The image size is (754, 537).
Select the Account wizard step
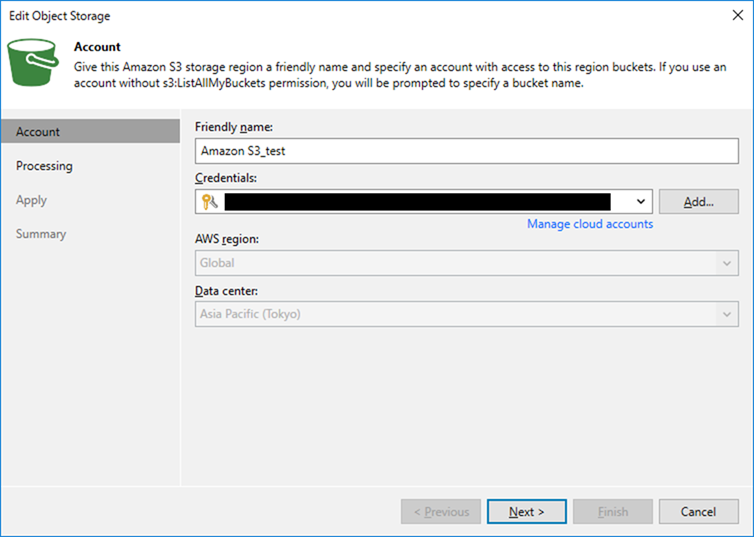[x=90, y=132]
